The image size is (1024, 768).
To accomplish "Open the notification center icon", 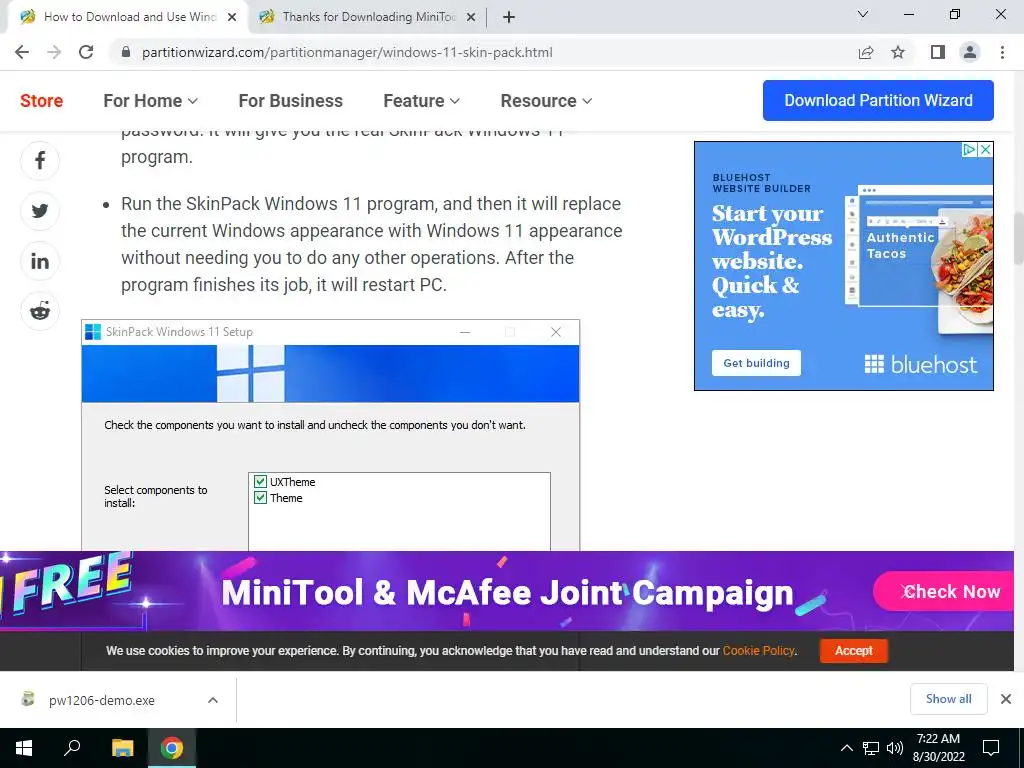I will [x=991, y=748].
